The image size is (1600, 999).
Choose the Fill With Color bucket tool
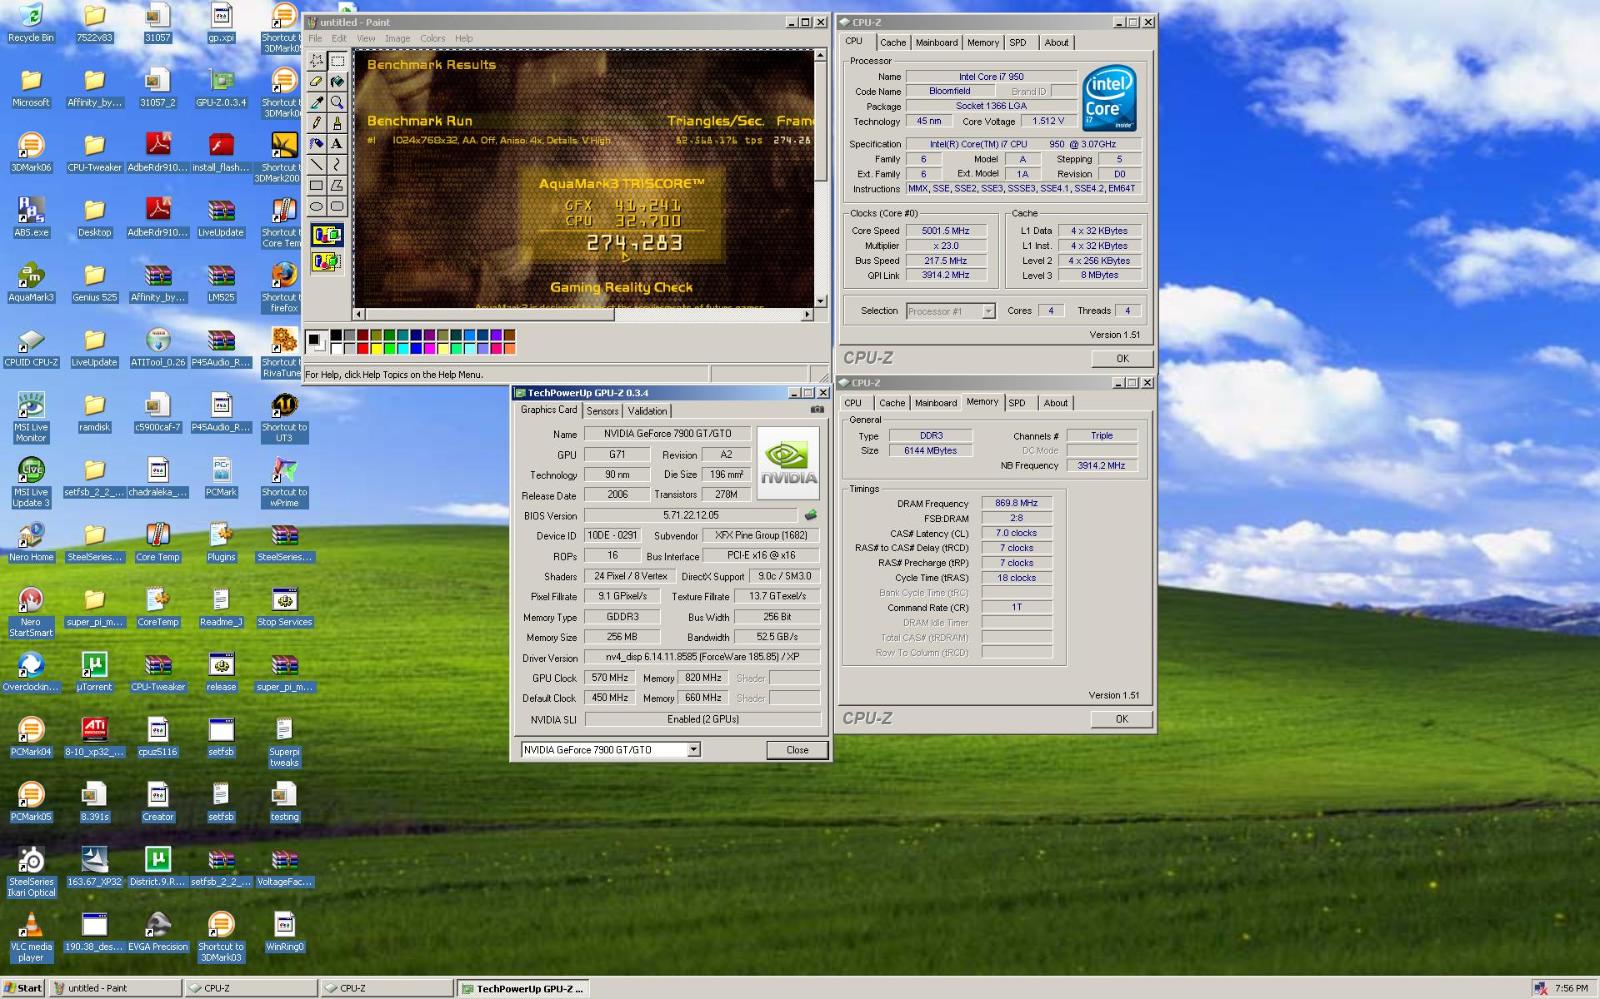coord(337,81)
